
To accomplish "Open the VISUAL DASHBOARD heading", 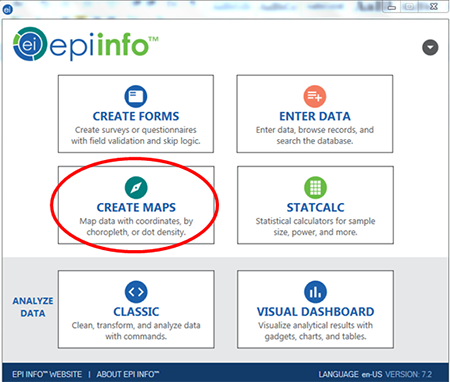I will [x=315, y=312].
